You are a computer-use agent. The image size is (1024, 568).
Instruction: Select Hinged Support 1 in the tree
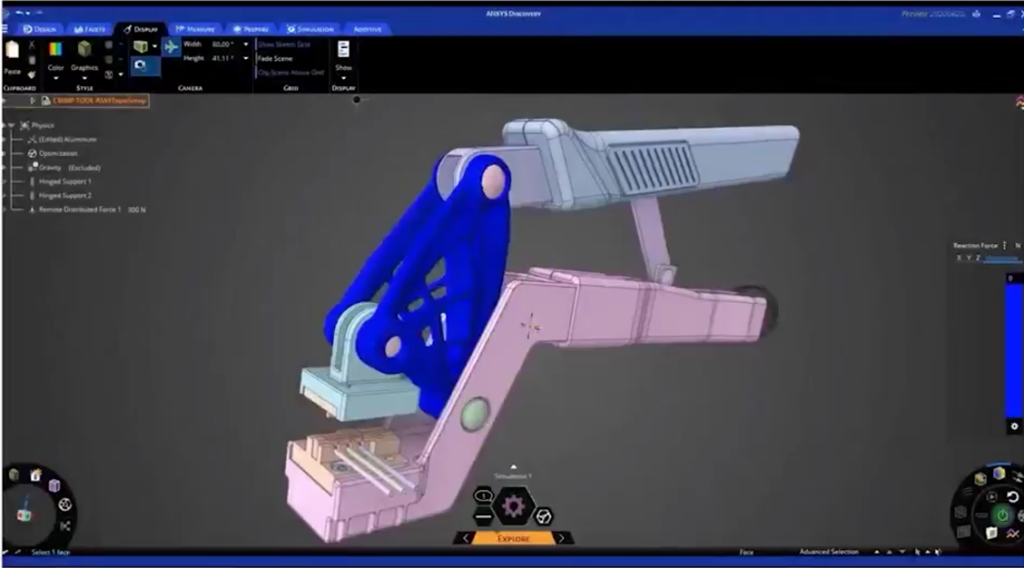(65, 182)
